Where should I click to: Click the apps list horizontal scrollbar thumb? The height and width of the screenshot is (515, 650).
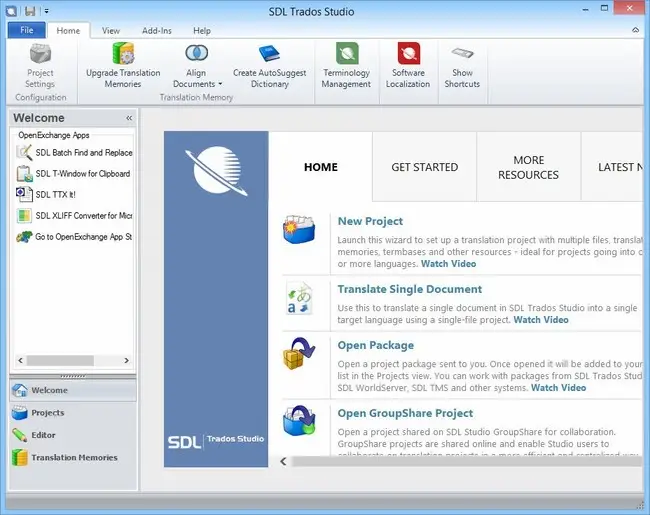point(61,360)
